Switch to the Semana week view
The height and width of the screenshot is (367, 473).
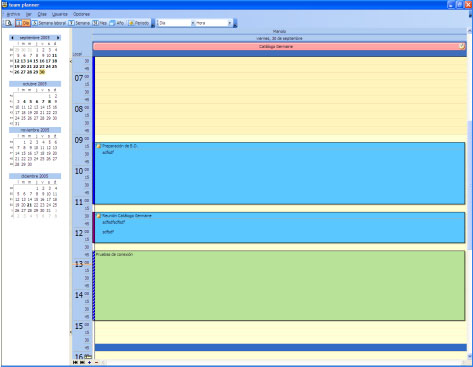[x=79, y=23]
